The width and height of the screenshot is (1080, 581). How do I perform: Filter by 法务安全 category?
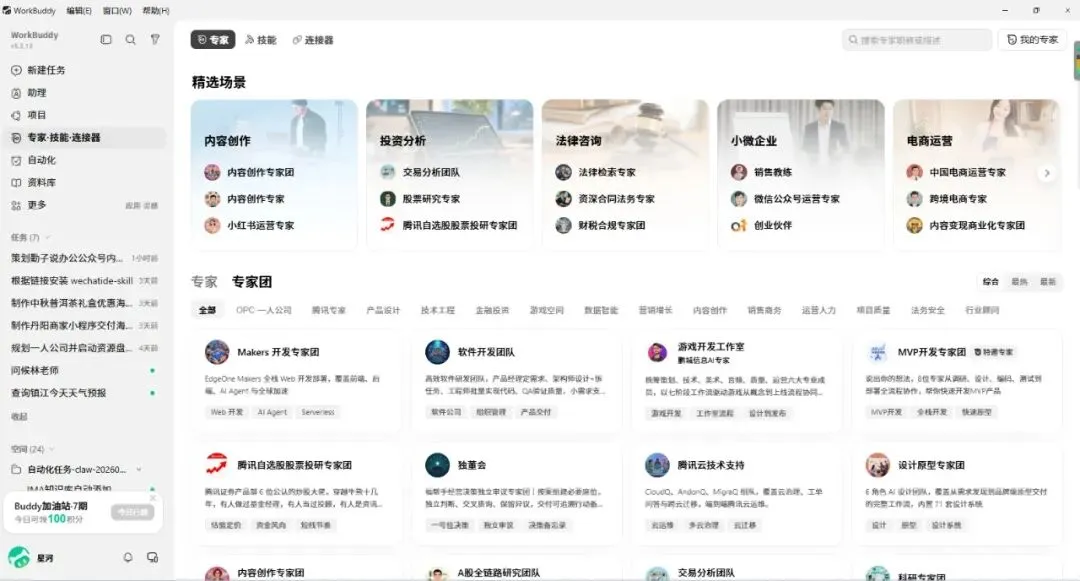(x=928, y=310)
